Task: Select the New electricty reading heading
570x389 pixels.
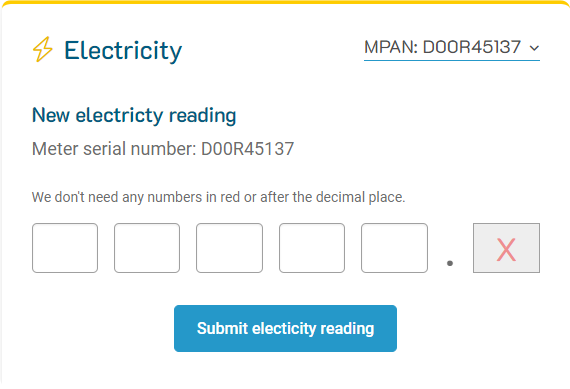Action: click(x=134, y=116)
